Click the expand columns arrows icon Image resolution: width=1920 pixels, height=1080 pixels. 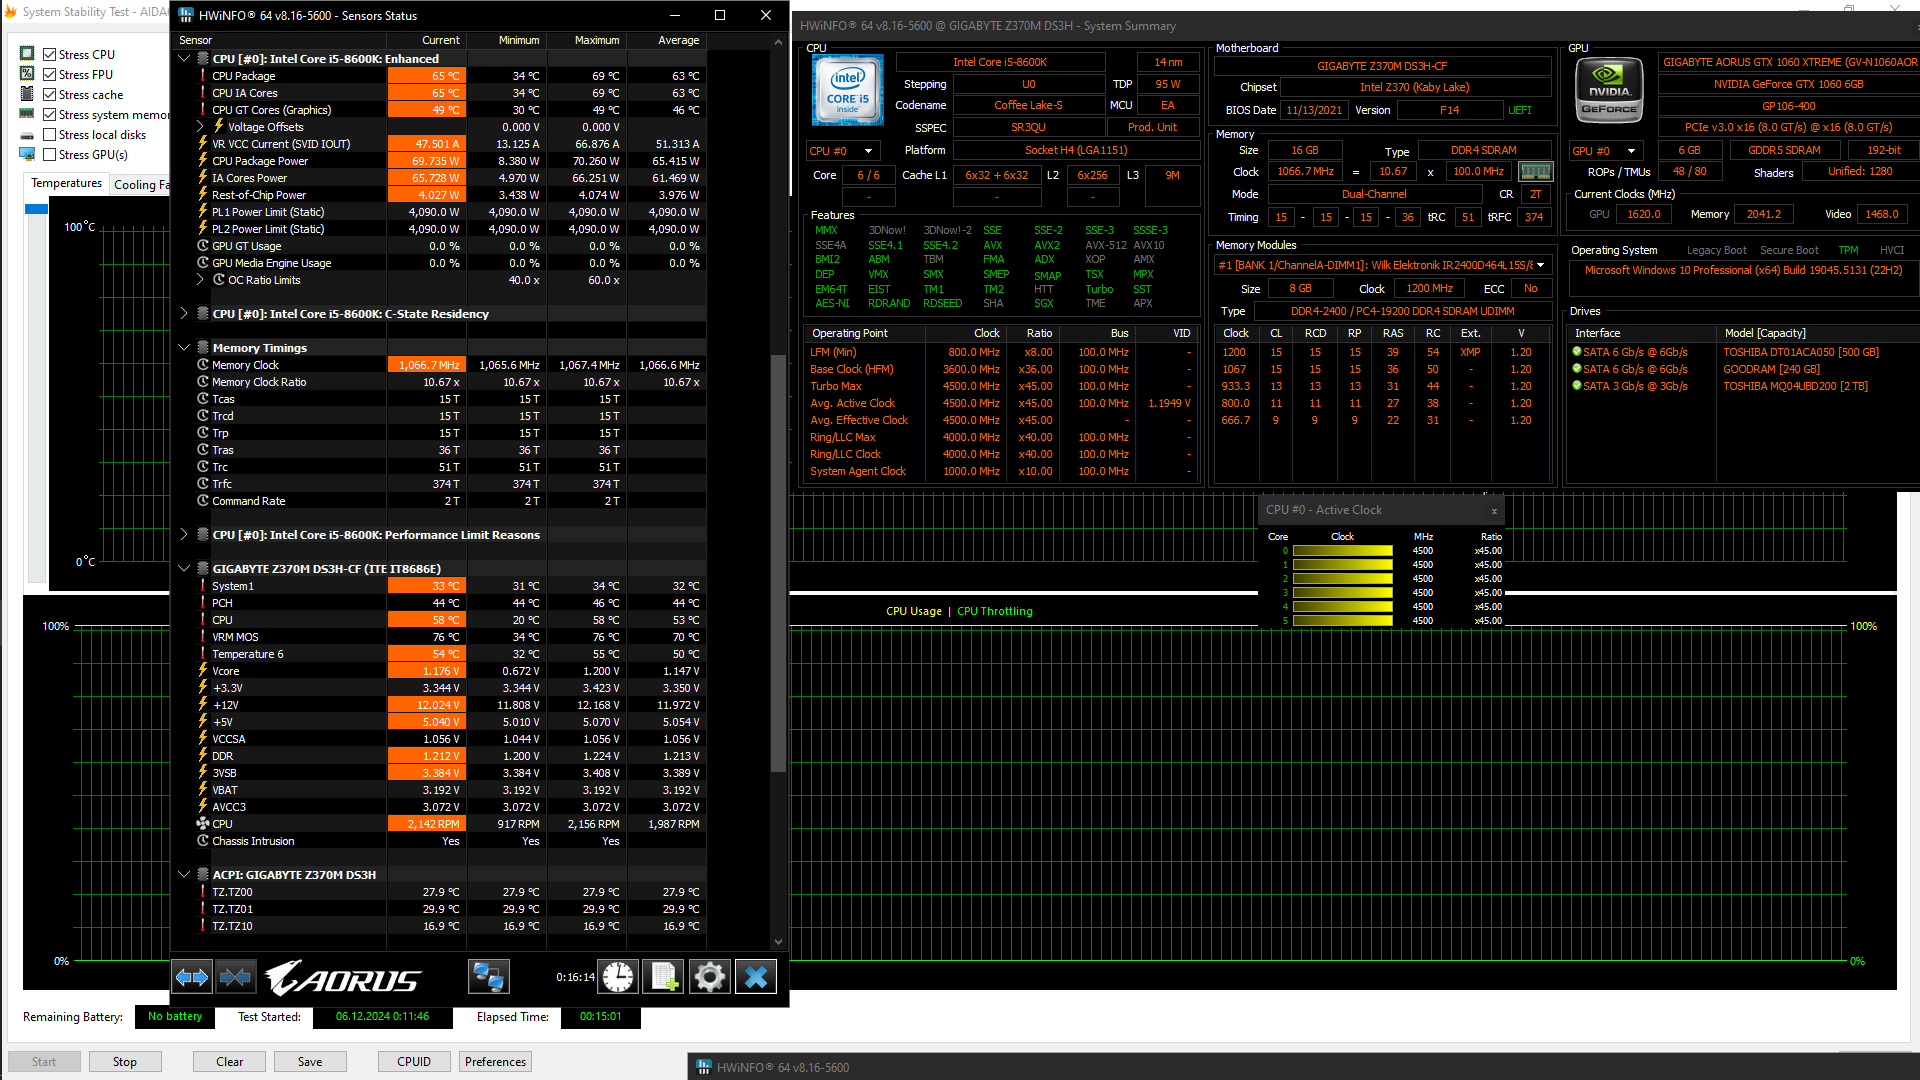[x=191, y=977]
